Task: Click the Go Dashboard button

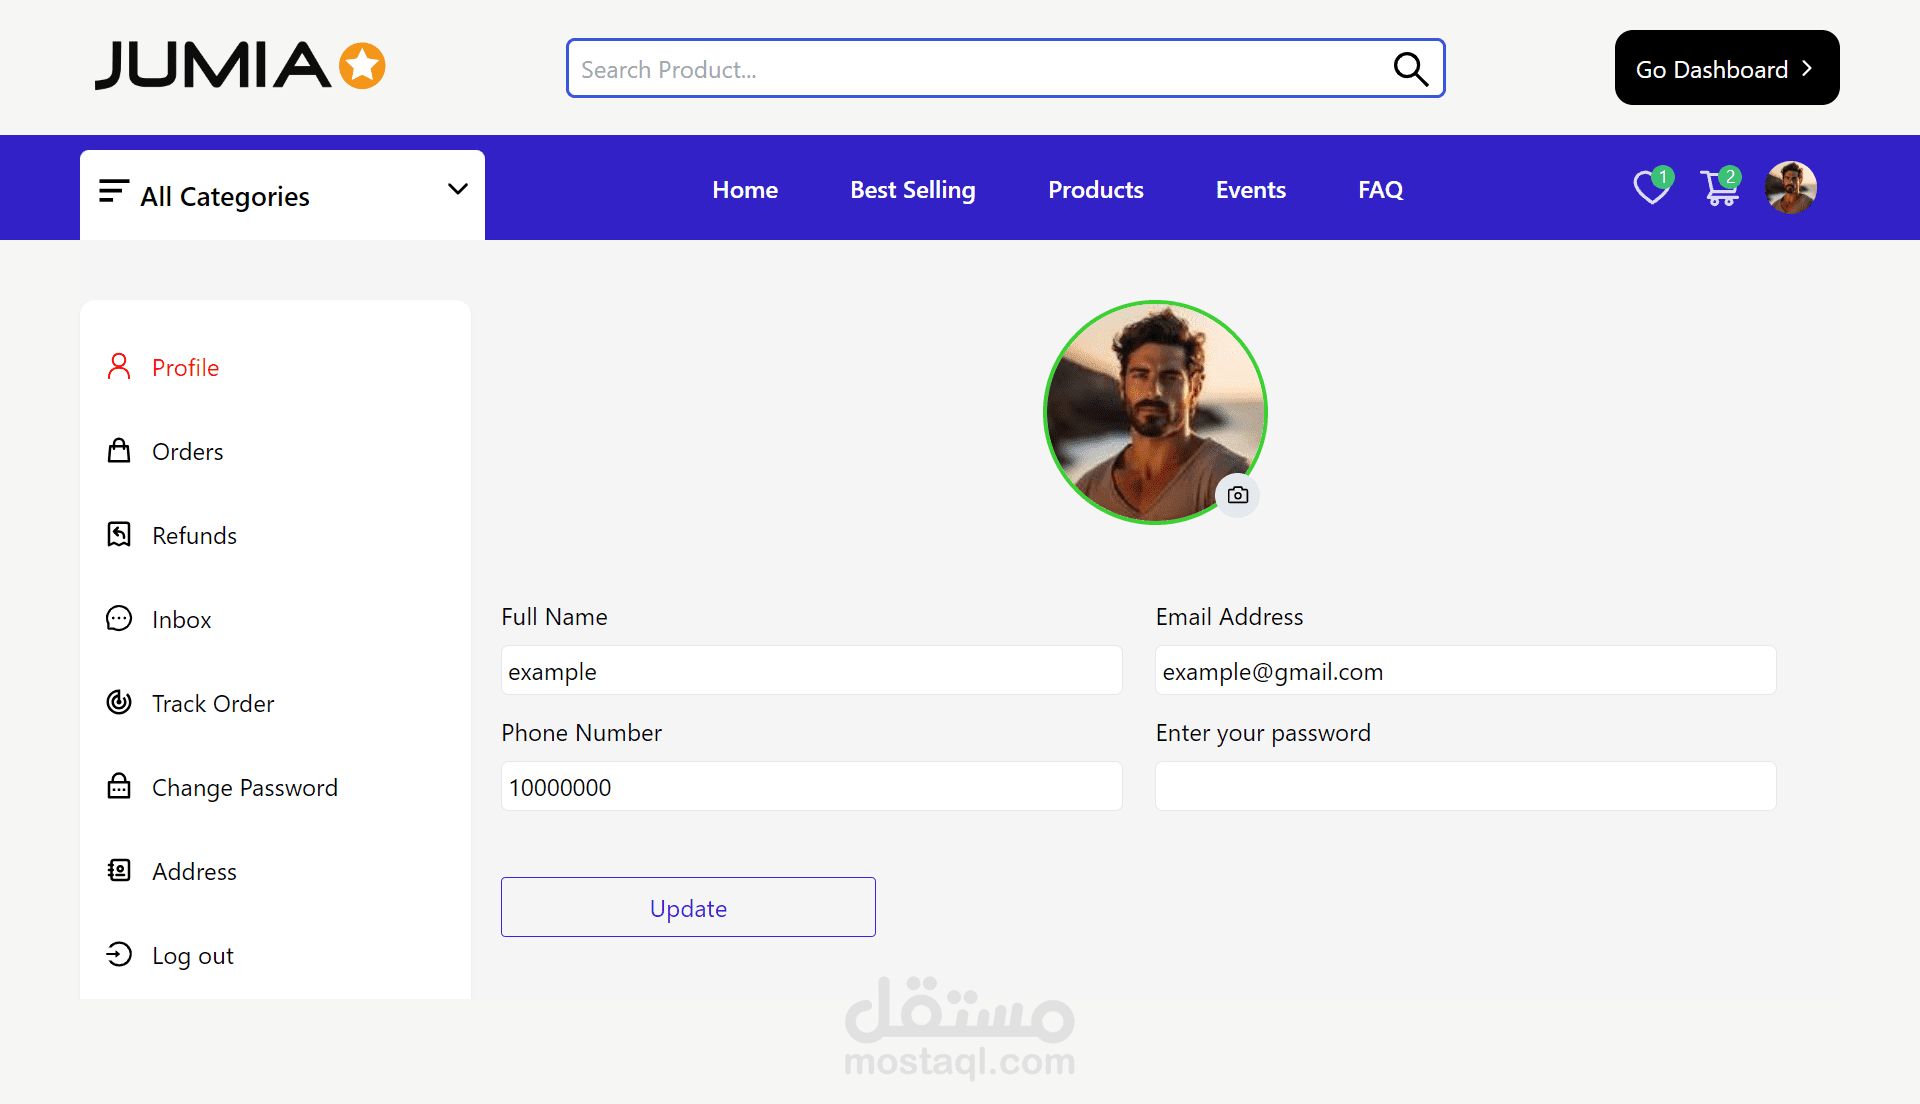Action: point(1726,68)
